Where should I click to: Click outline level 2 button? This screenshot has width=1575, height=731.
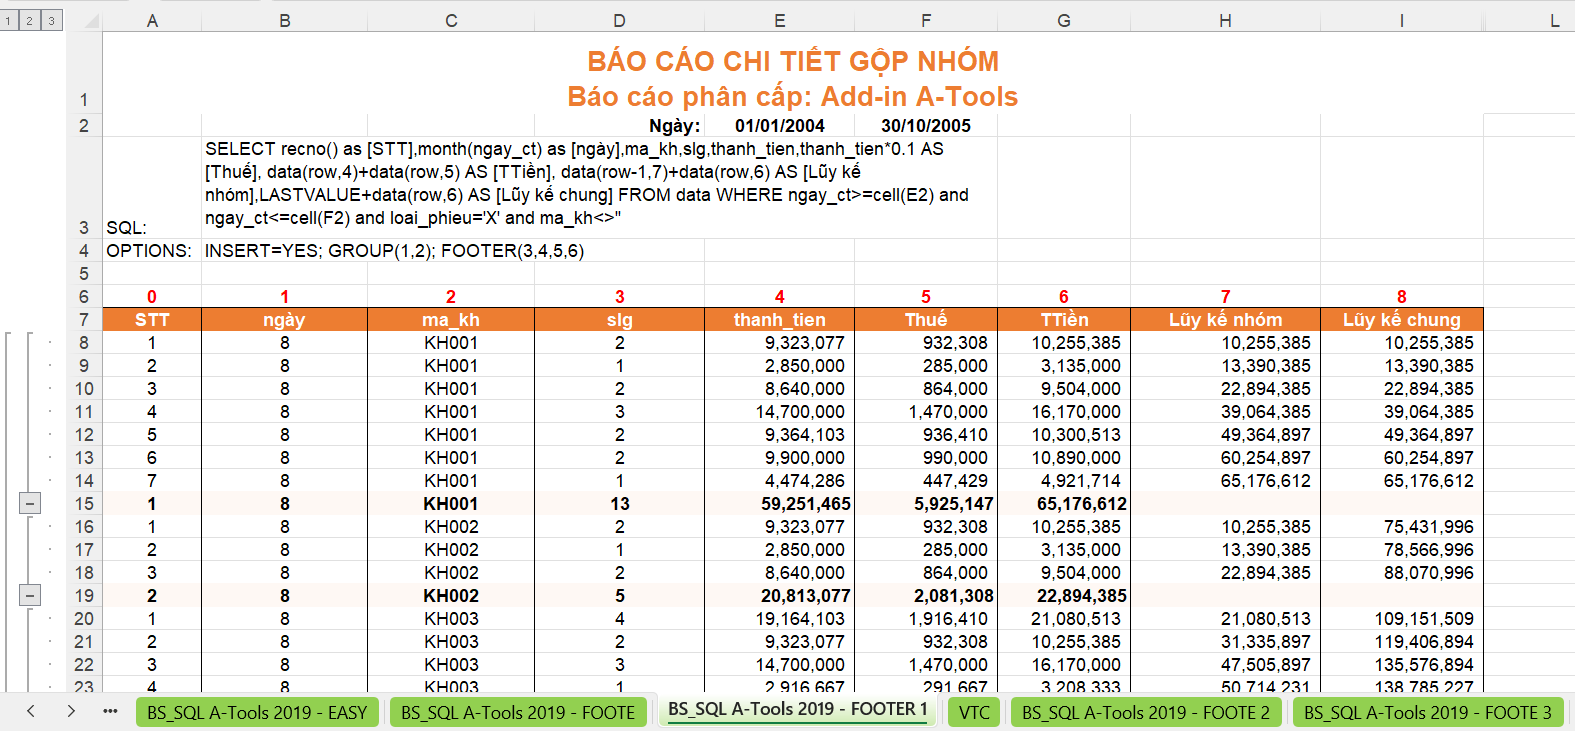[30, 20]
